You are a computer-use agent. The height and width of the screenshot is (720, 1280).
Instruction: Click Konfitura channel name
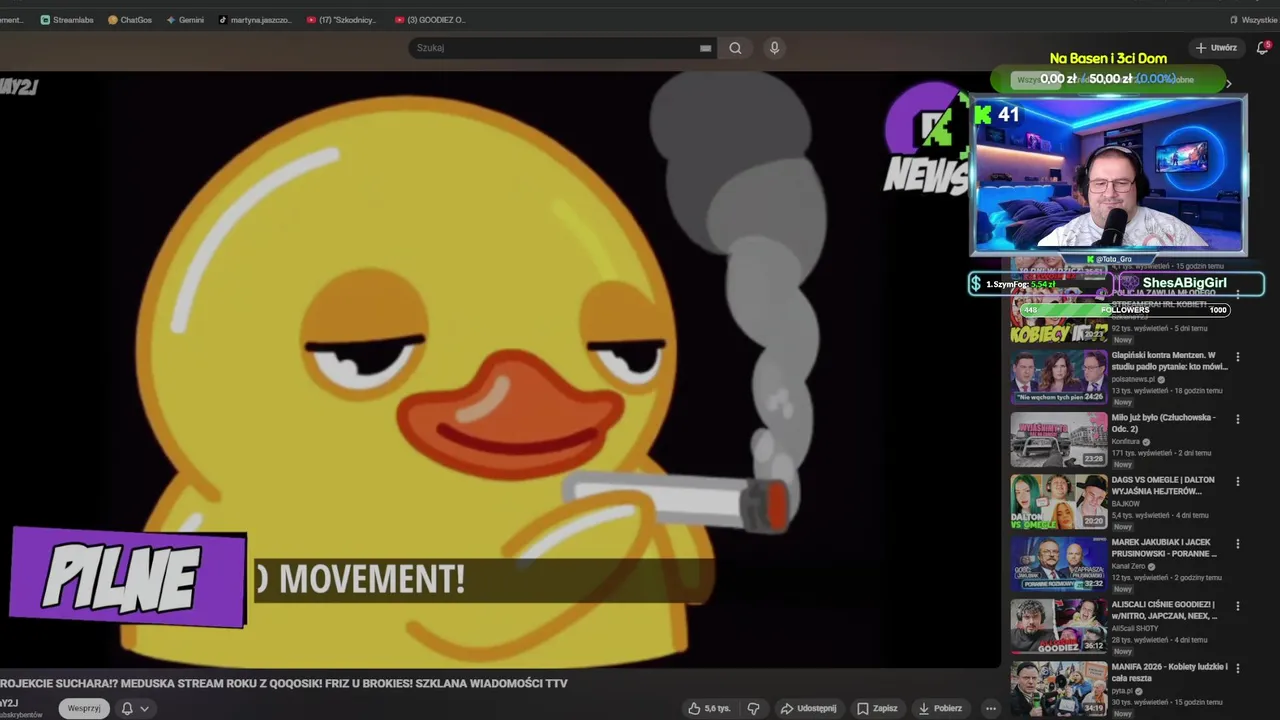click(1127, 441)
